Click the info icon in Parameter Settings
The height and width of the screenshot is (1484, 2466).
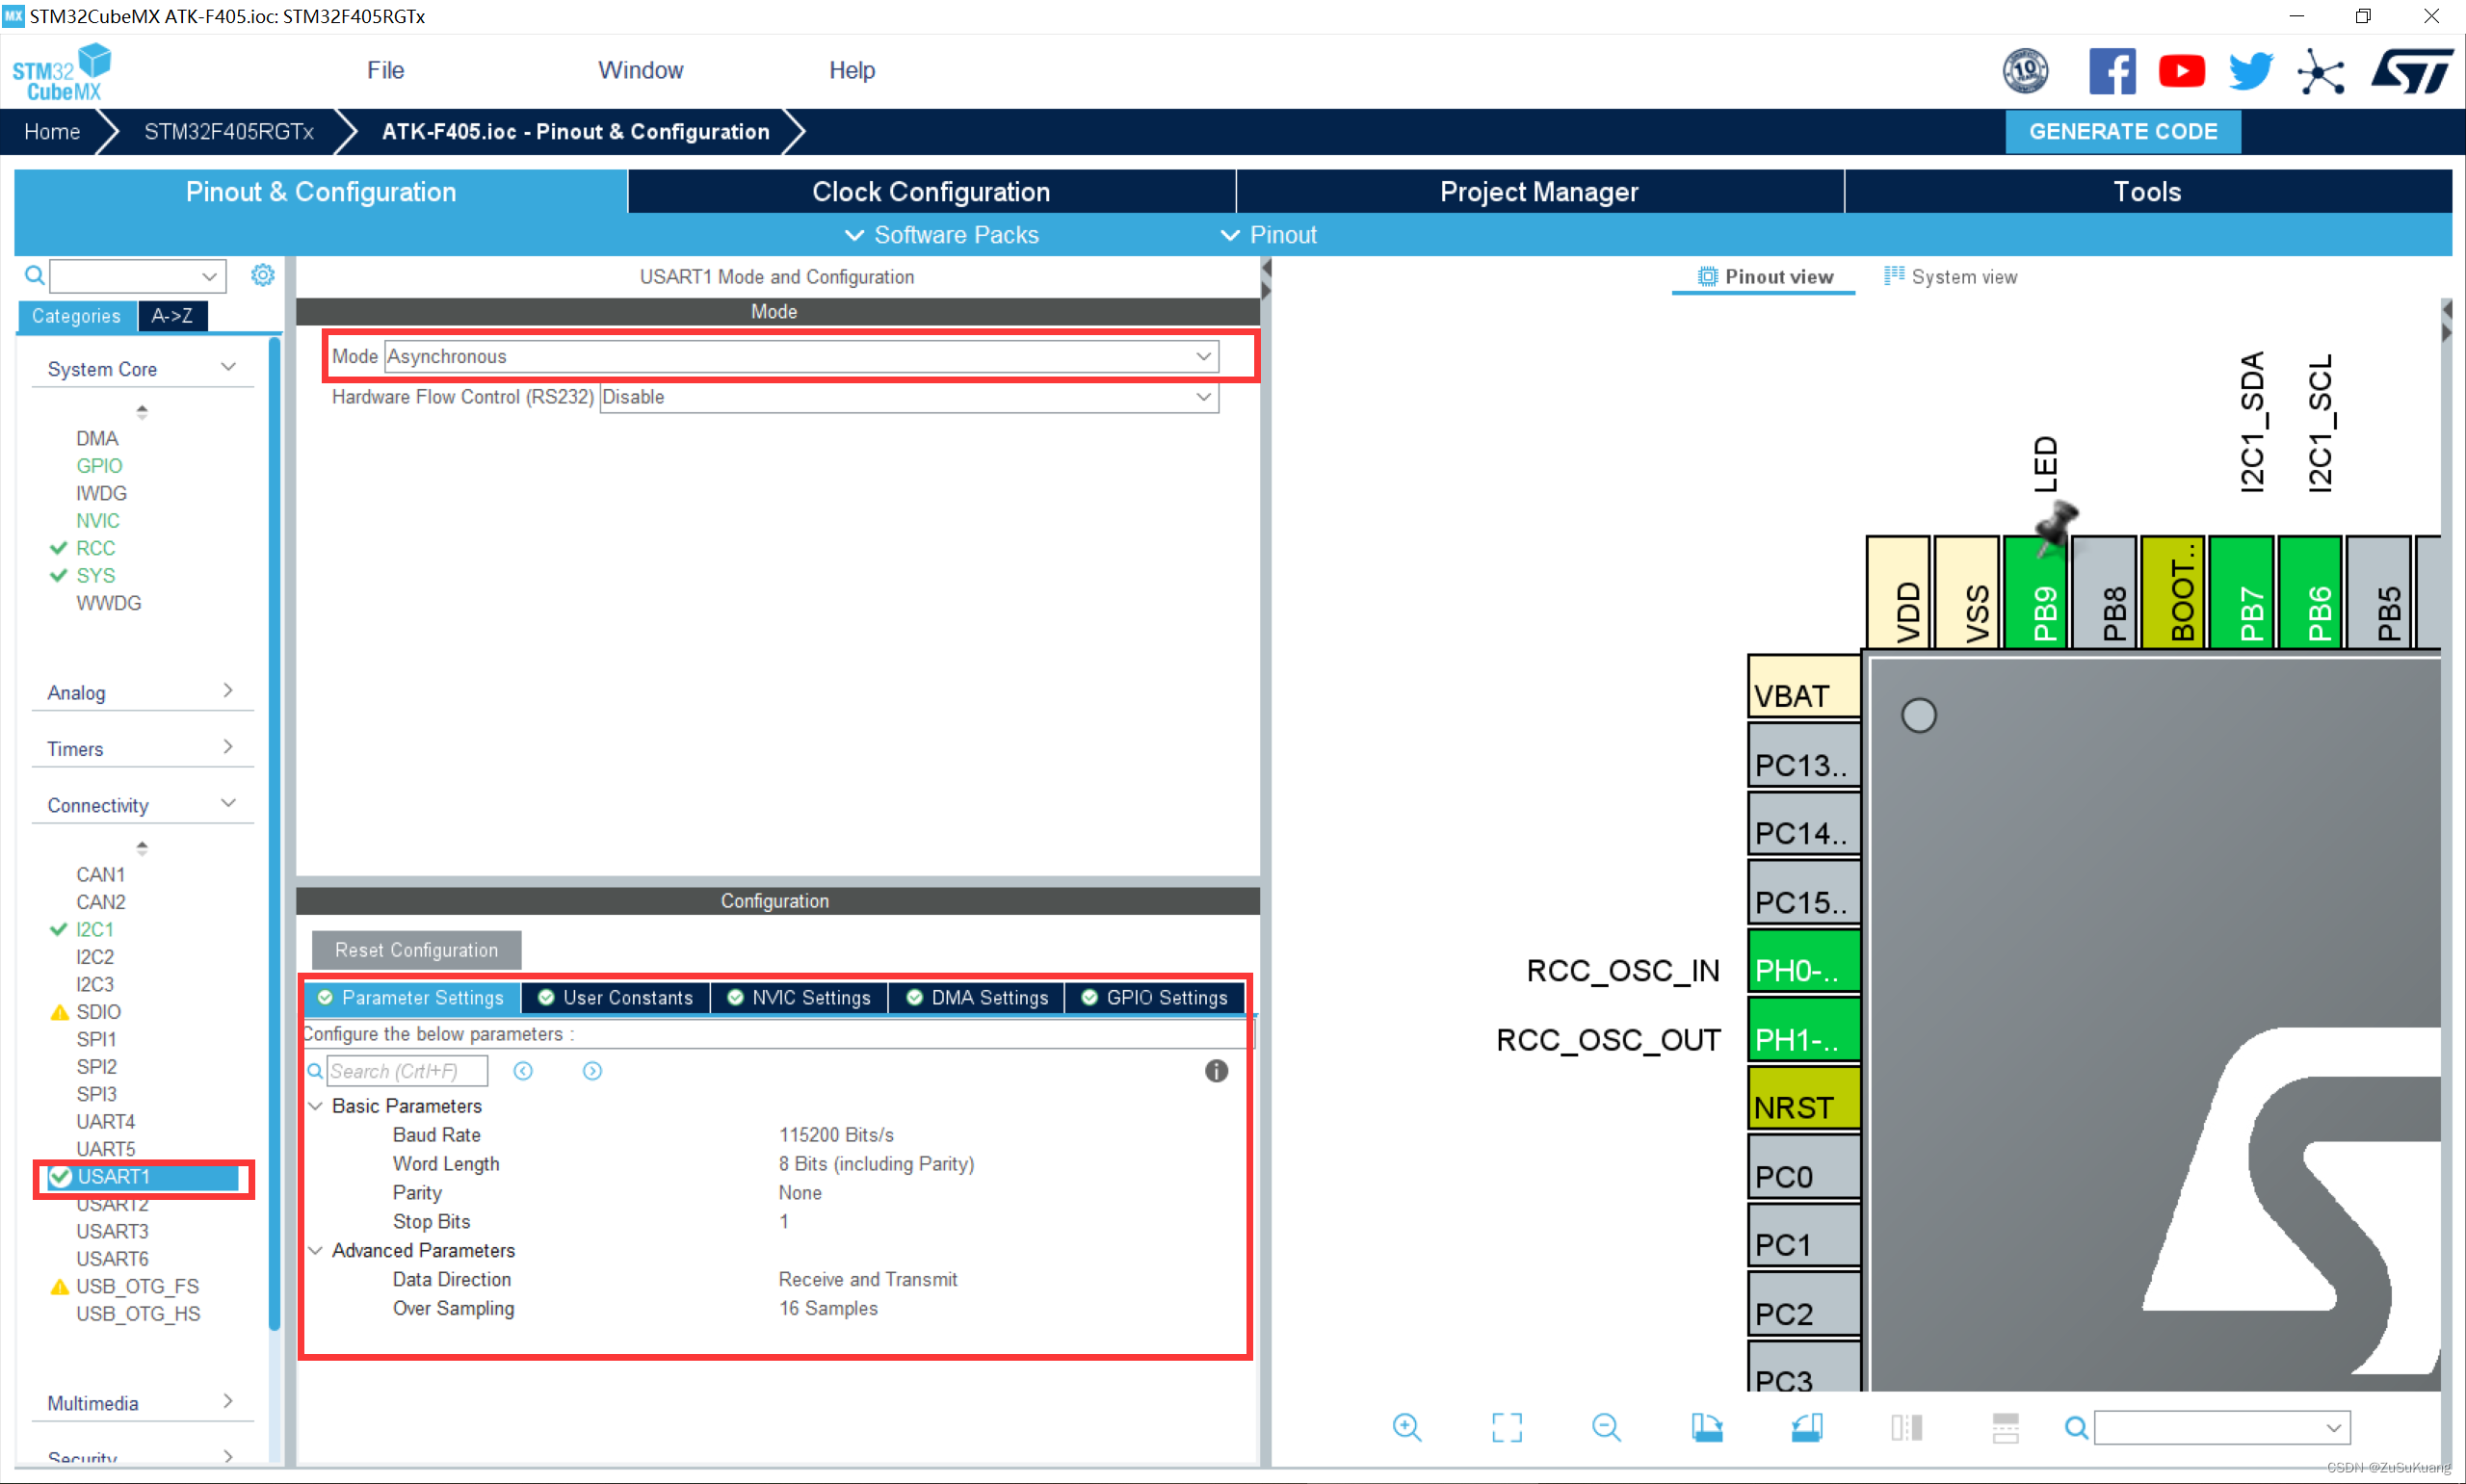tap(1216, 1071)
